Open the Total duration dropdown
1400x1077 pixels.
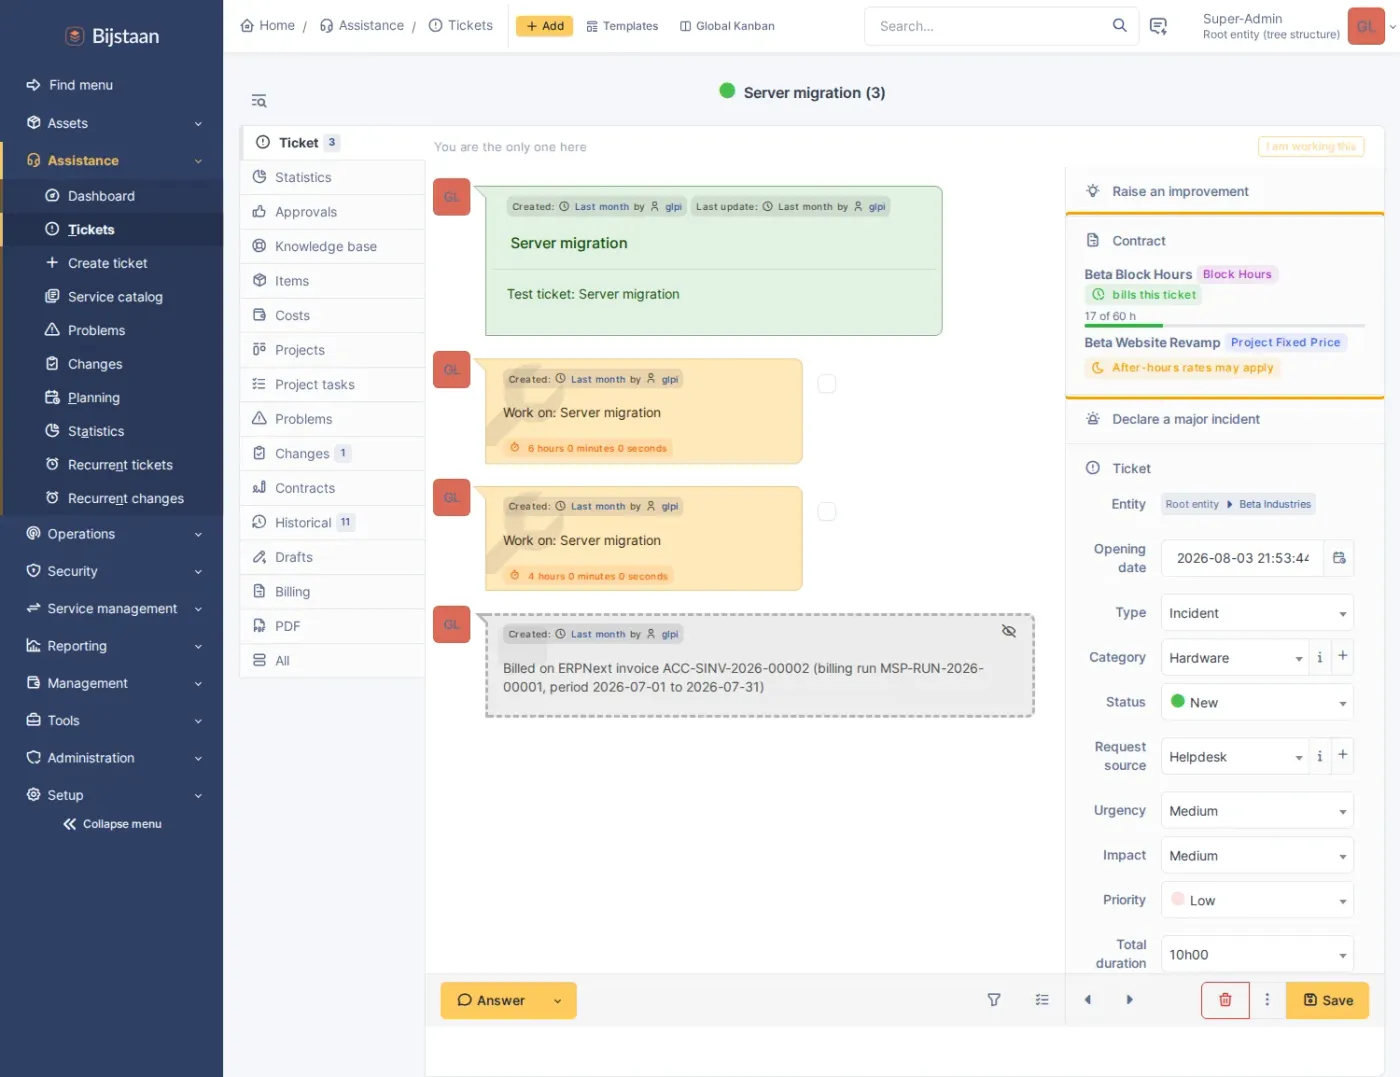click(x=1257, y=954)
